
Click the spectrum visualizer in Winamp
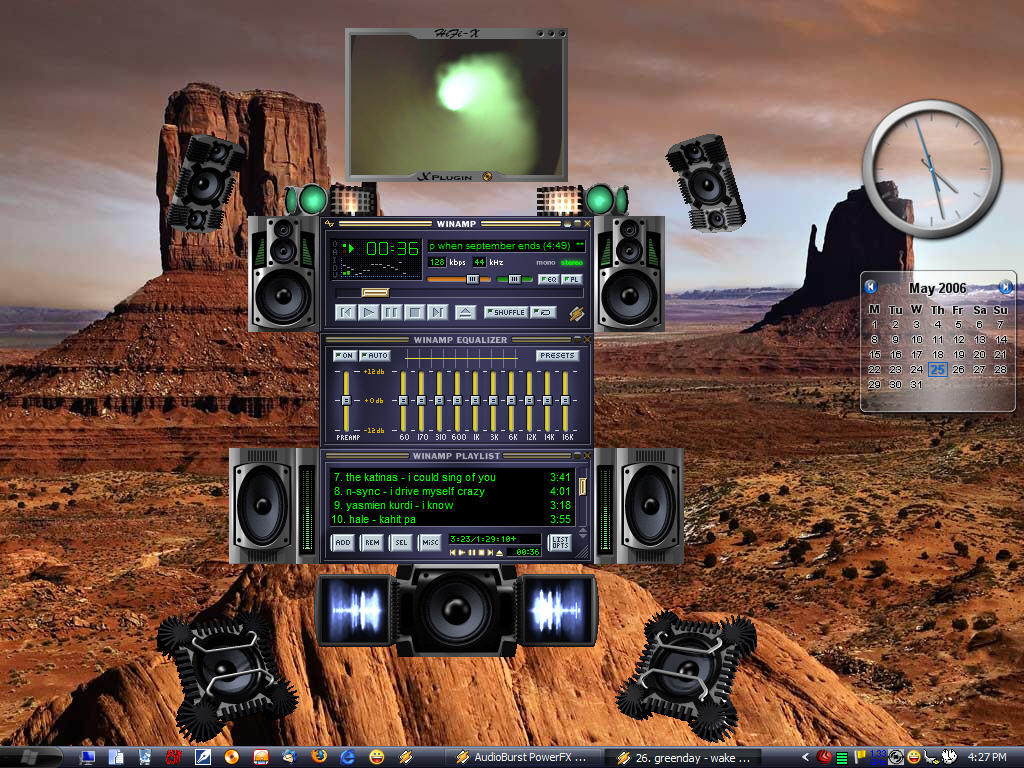pos(380,268)
